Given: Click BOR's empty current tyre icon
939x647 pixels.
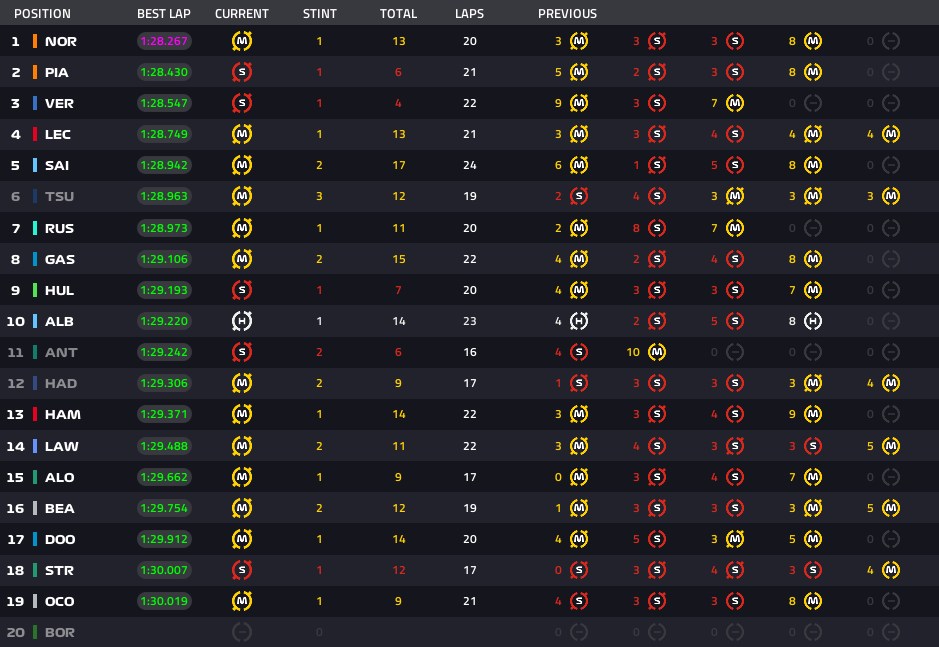Looking at the screenshot, I should (x=242, y=632).
